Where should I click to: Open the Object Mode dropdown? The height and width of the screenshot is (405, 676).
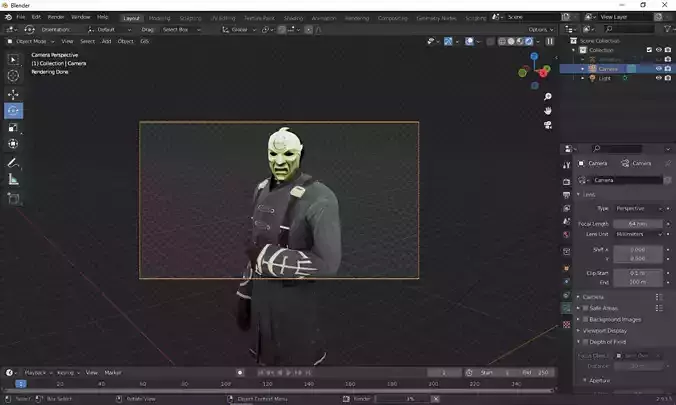click(x=31, y=41)
